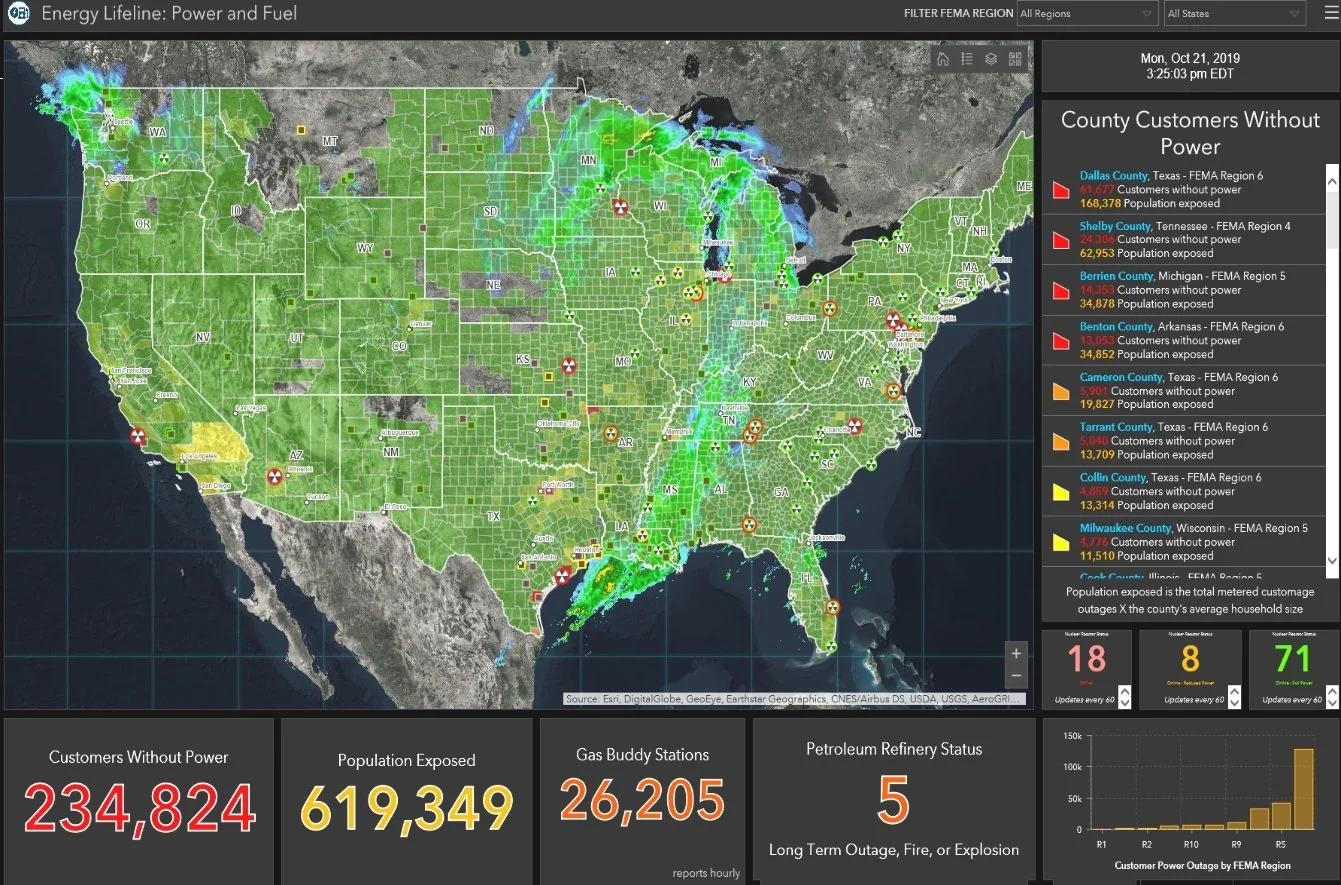Open the map layers stack icon
Viewport: 1341px width, 885px height.
click(991, 59)
